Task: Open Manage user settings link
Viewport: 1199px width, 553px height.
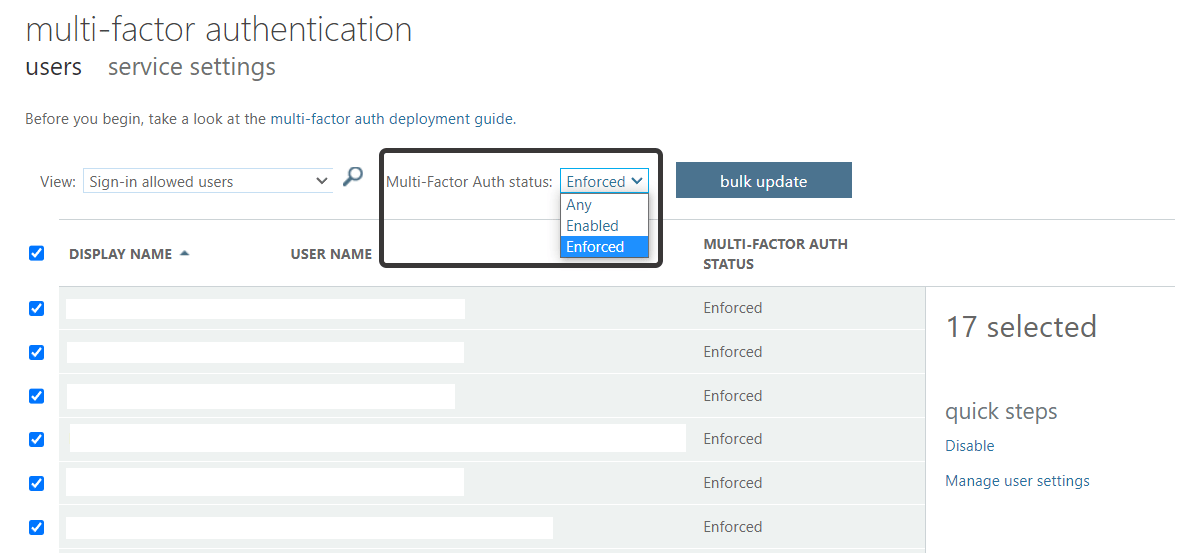Action: click(x=1017, y=481)
